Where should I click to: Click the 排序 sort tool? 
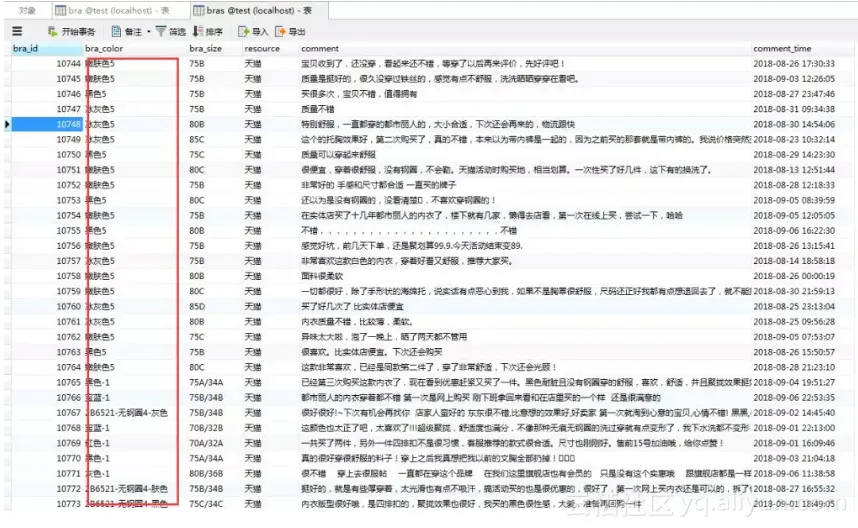coord(208,32)
